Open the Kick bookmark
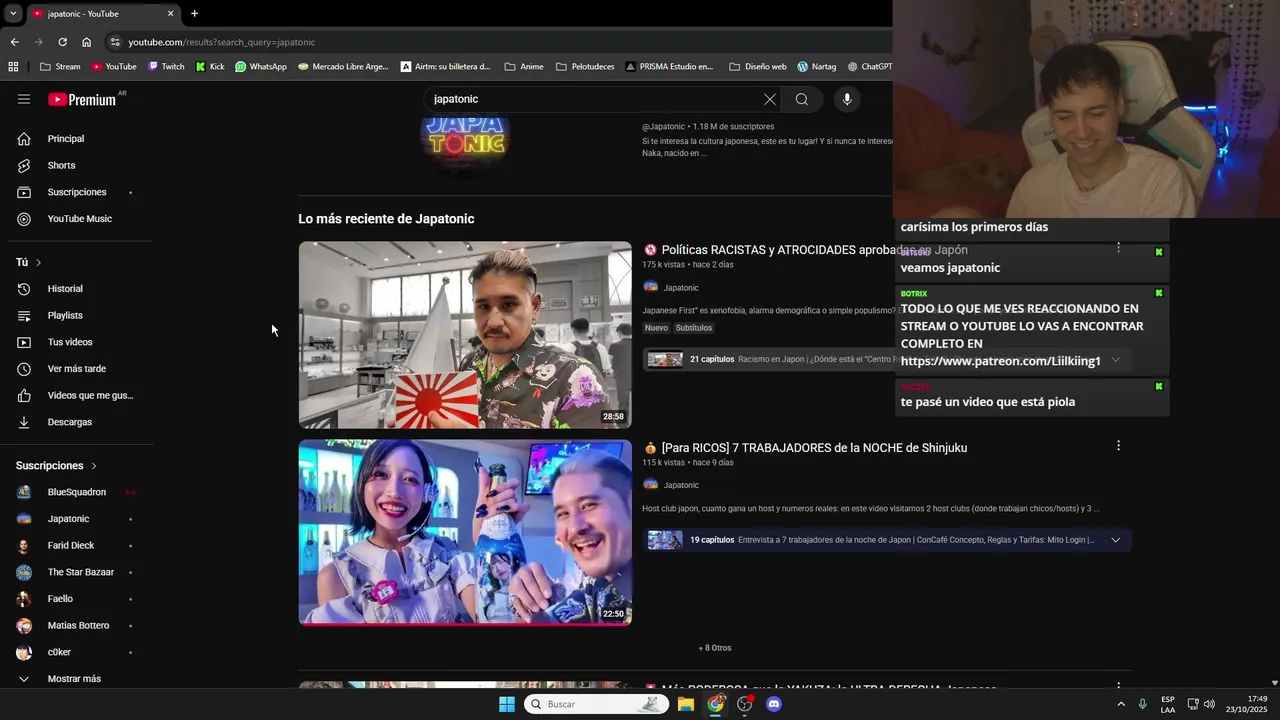 click(x=210, y=67)
